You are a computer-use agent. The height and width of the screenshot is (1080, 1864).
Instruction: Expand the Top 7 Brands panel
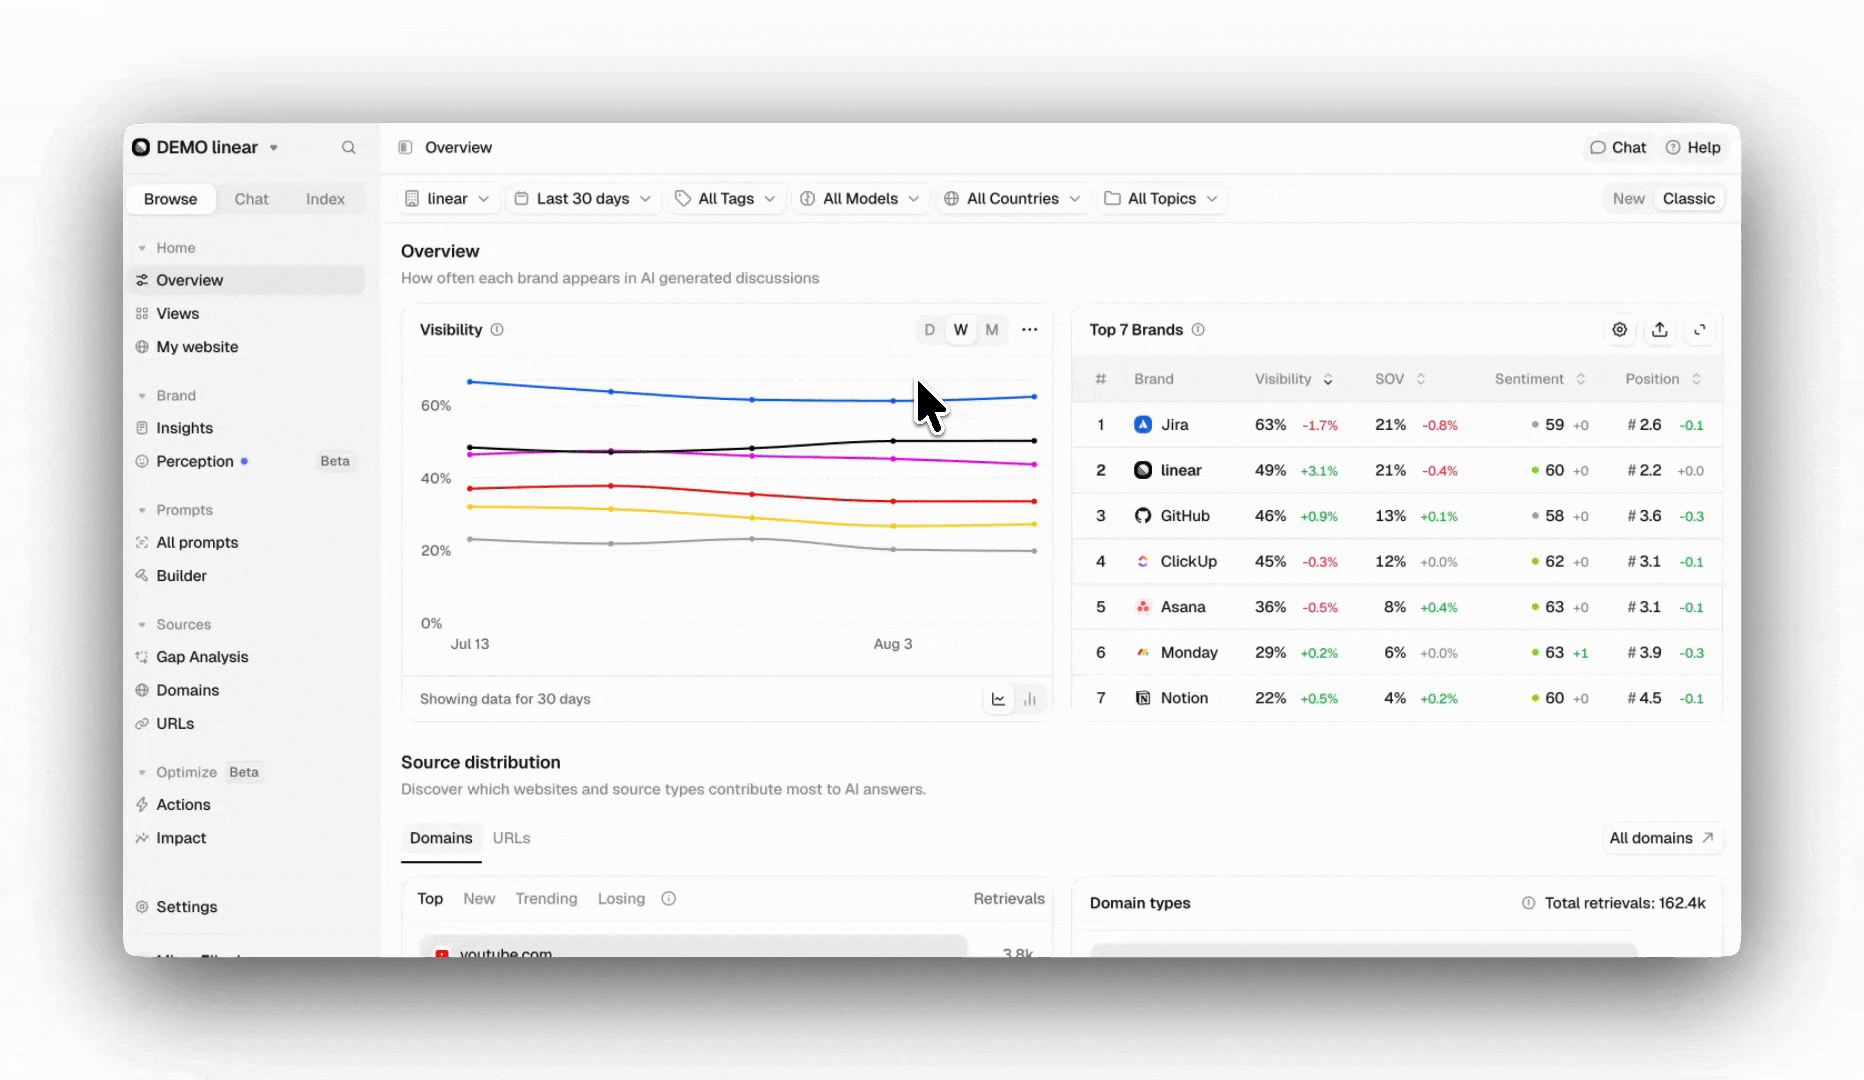point(1699,330)
